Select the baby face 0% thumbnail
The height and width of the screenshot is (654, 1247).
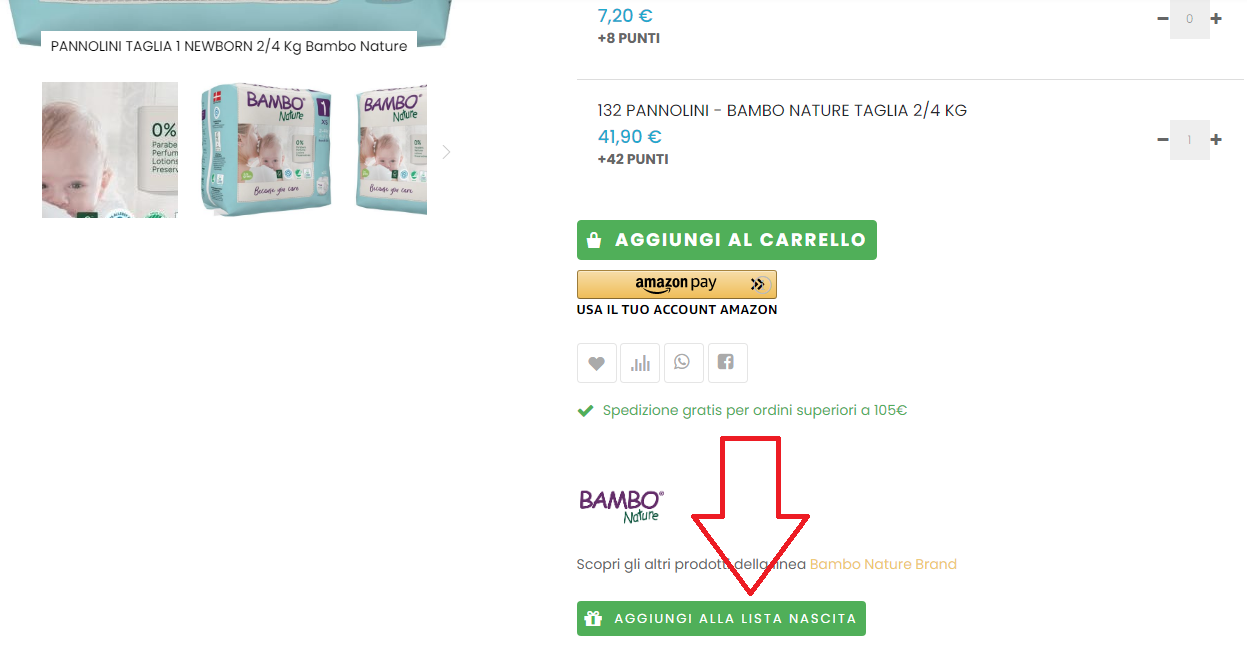110,150
